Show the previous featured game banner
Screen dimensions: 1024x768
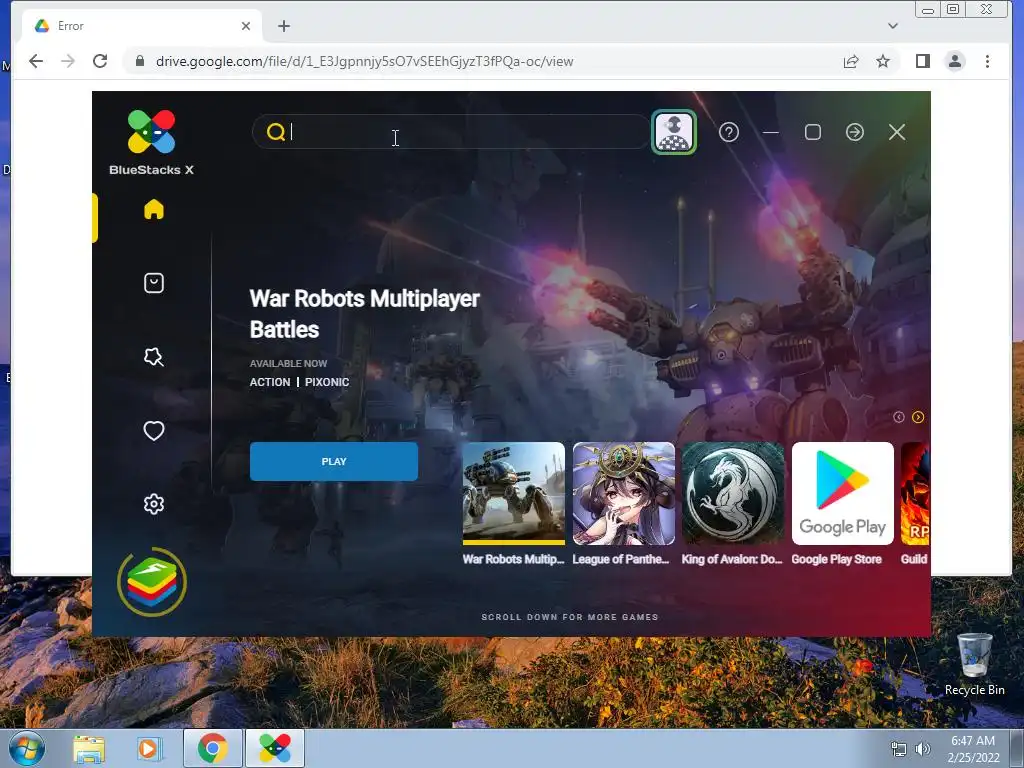(x=899, y=417)
